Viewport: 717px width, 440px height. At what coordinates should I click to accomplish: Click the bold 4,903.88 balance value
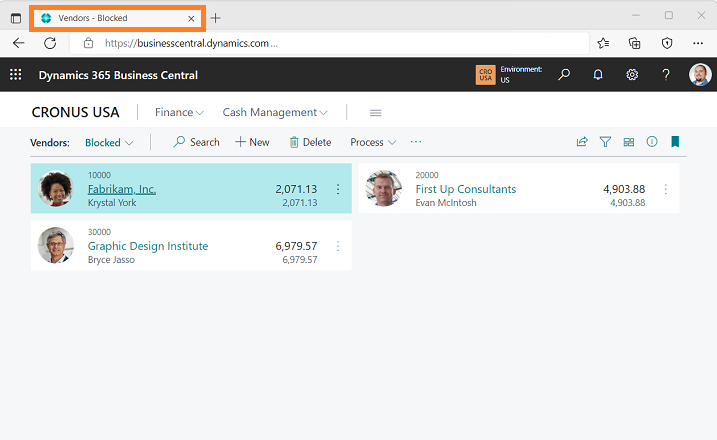pos(624,189)
